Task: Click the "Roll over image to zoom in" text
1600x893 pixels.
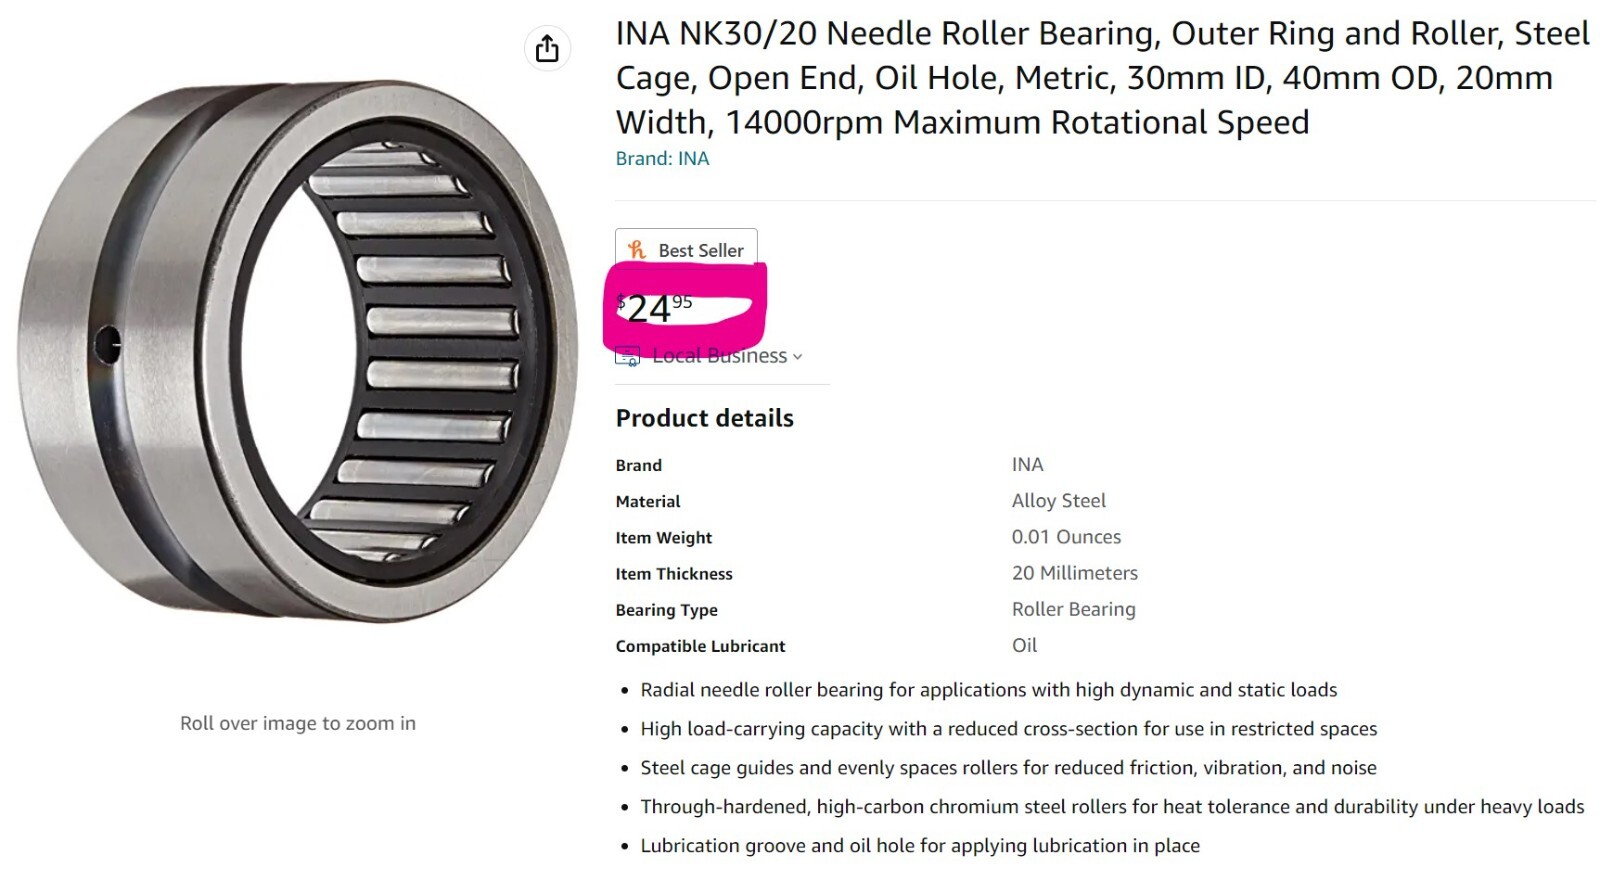Action: pos(296,723)
